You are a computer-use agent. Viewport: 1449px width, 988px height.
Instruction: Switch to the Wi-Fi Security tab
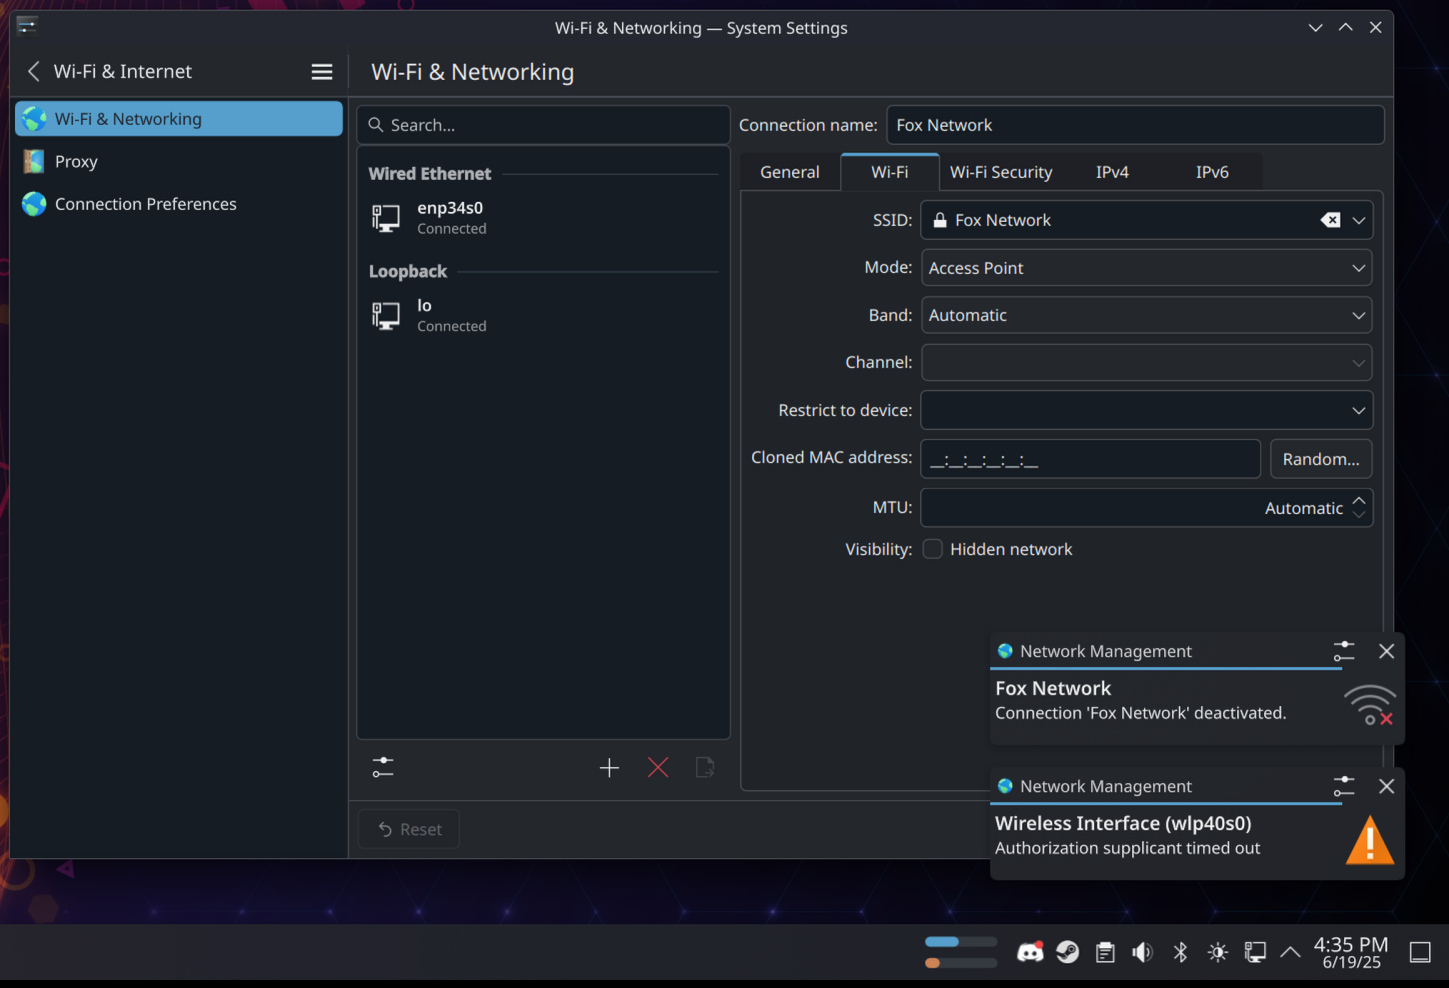[x=1000, y=172]
